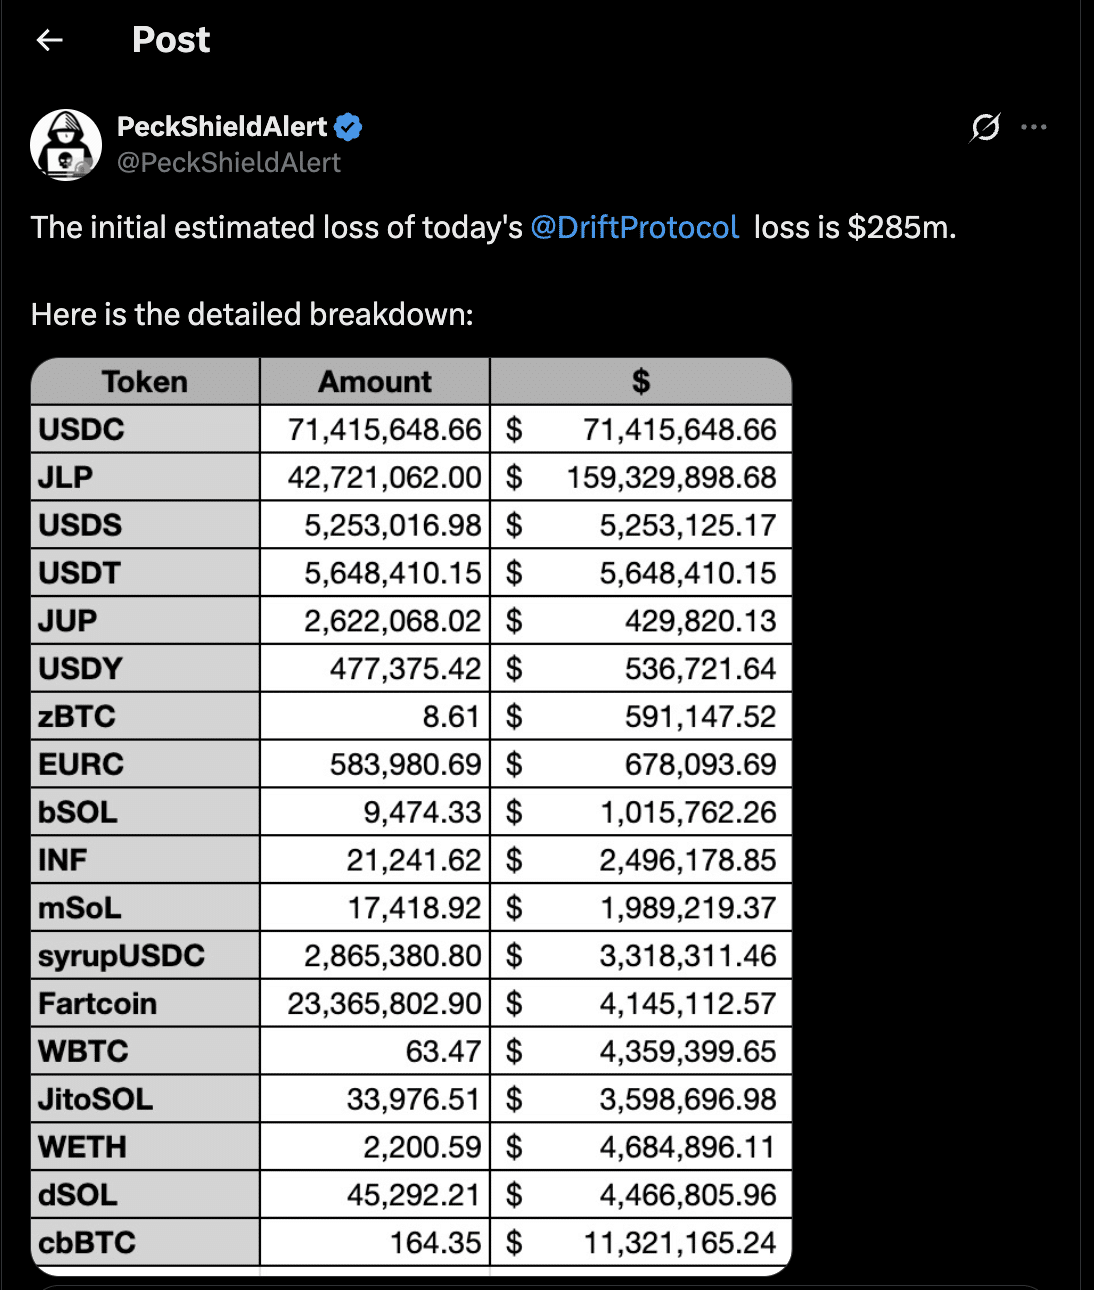Screen dimensions: 1094x1290
Task: Open the PeckShieldAlert profile avatar
Action: [66, 145]
